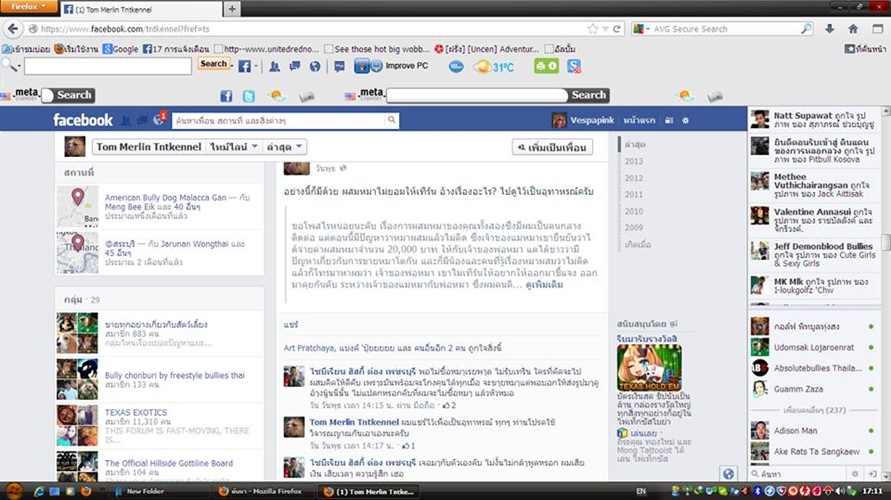Screen dimensions: 891x500
Task: Open the privacy shortcuts lock icon
Action: click(669, 120)
